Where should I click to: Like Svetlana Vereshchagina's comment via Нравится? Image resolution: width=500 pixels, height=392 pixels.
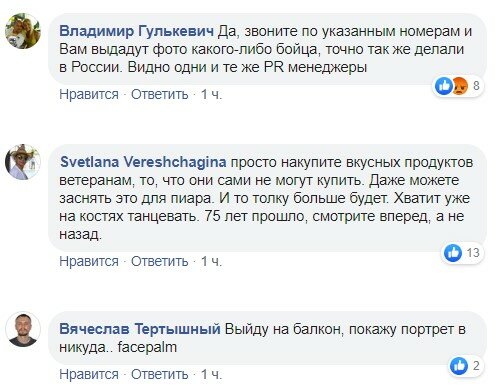tap(89, 261)
